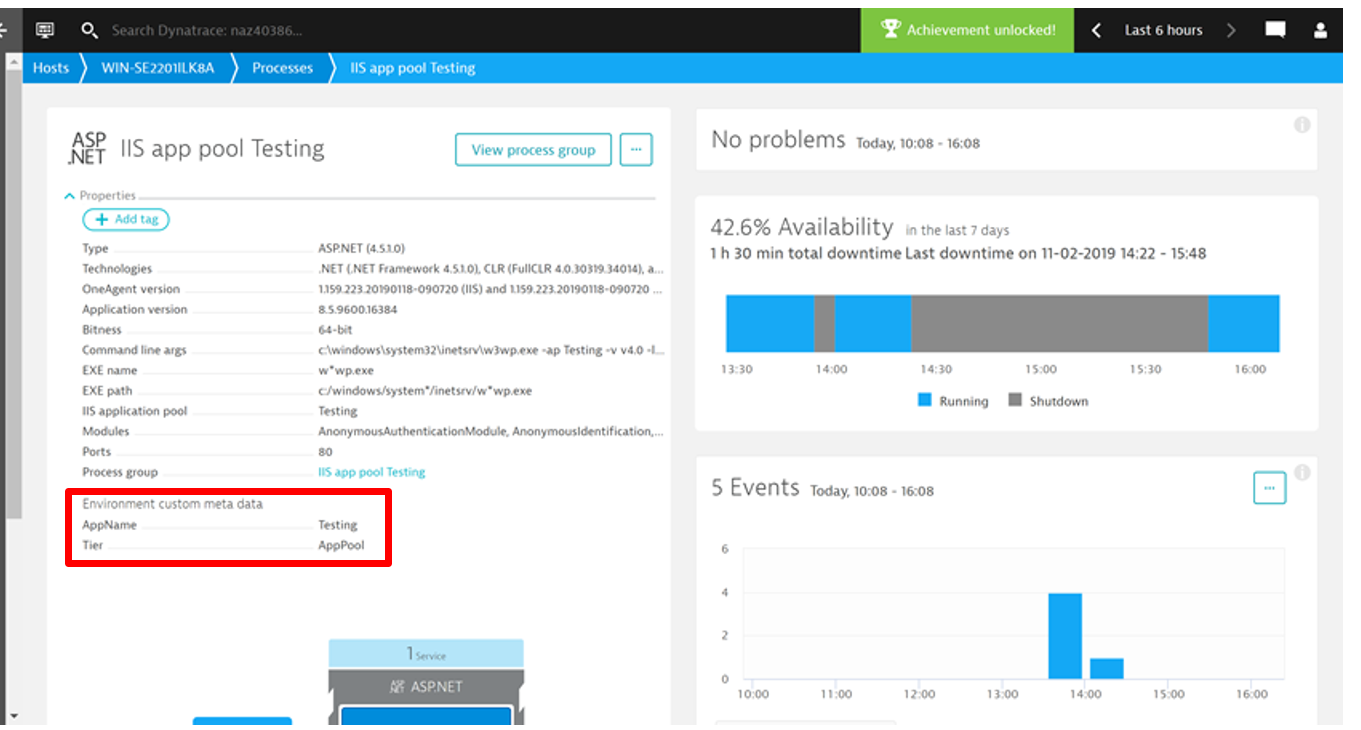
Task: Go to next timeframe arrow
Action: coord(1231,30)
